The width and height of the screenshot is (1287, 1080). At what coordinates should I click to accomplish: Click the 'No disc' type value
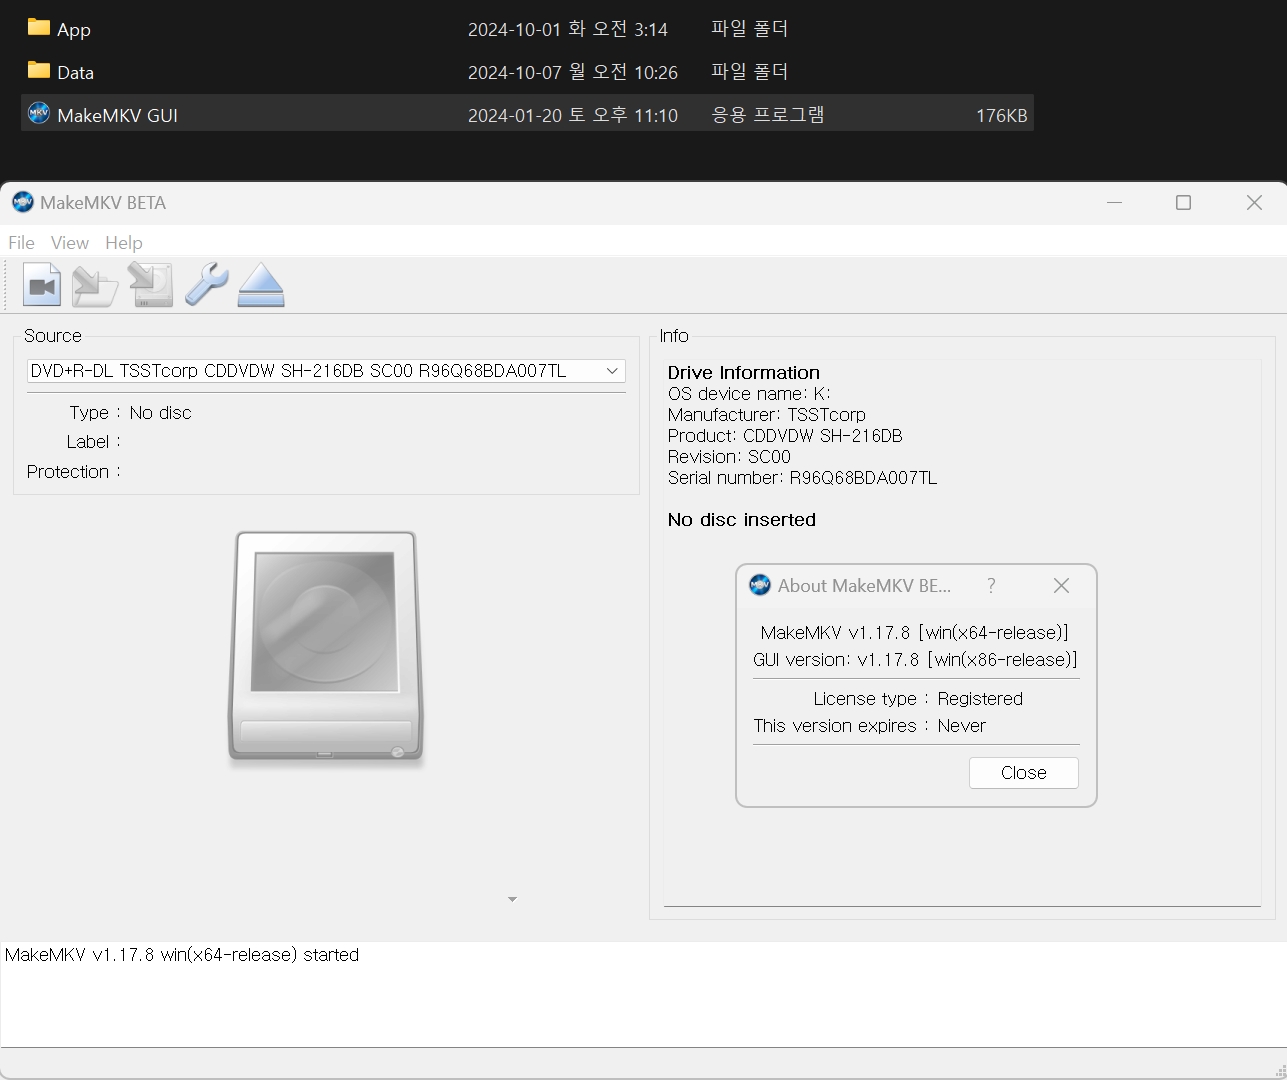160,413
